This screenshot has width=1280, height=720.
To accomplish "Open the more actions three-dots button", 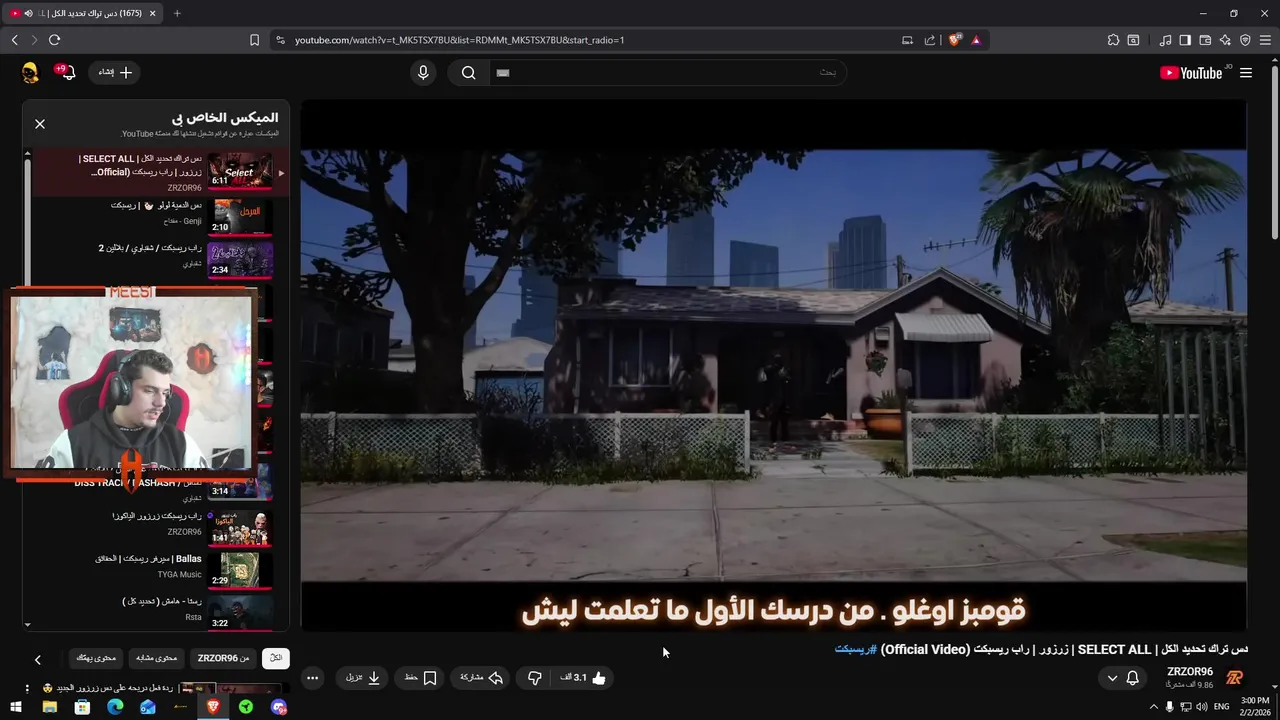I will click(312, 678).
